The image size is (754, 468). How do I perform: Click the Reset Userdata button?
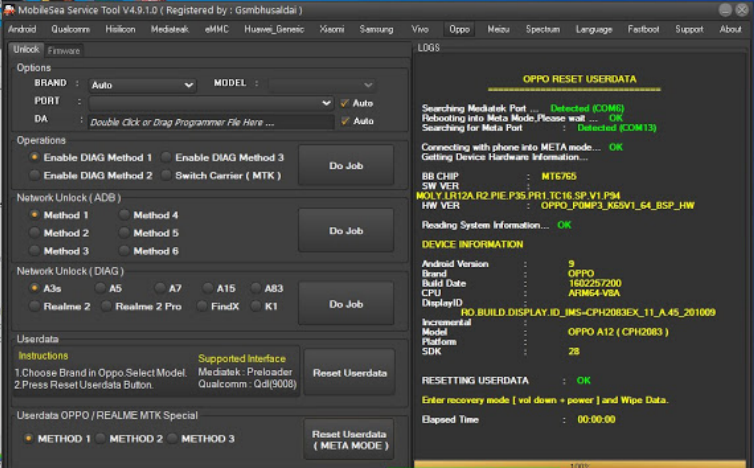(x=350, y=373)
